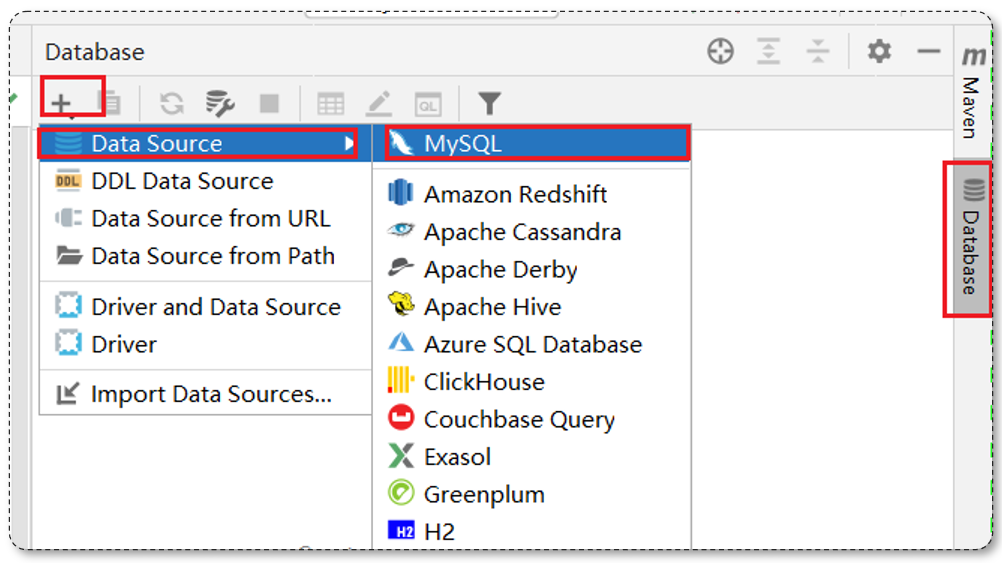Viewport: 1002px width, 563px height.
Task: Hide the Database panel with the minimize dash
Action: 929,51
